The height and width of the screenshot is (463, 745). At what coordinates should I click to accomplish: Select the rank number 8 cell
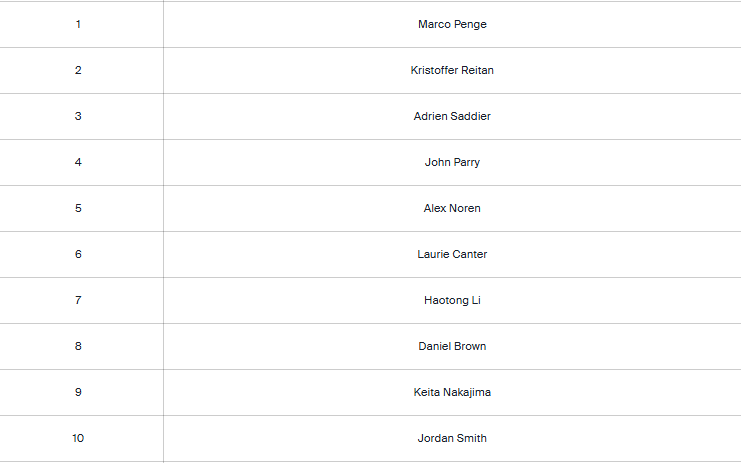[x=78, y=346]
